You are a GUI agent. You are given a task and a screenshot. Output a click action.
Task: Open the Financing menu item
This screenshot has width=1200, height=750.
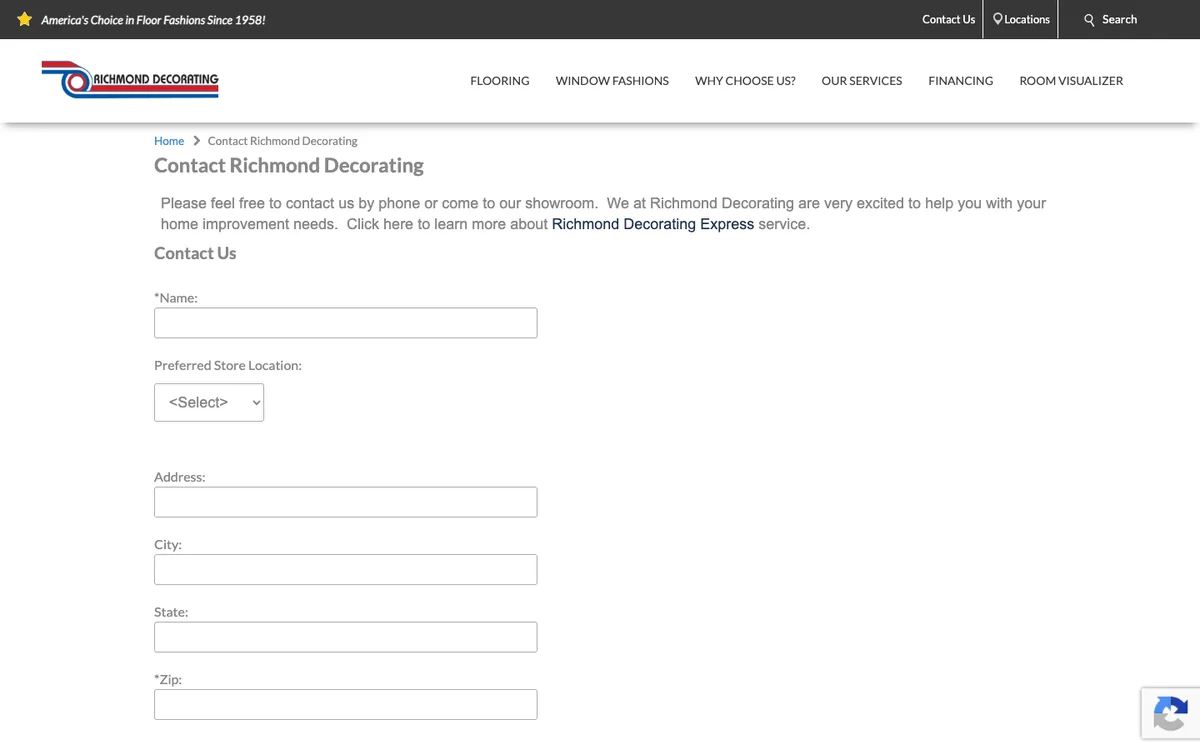pos(961,81)
